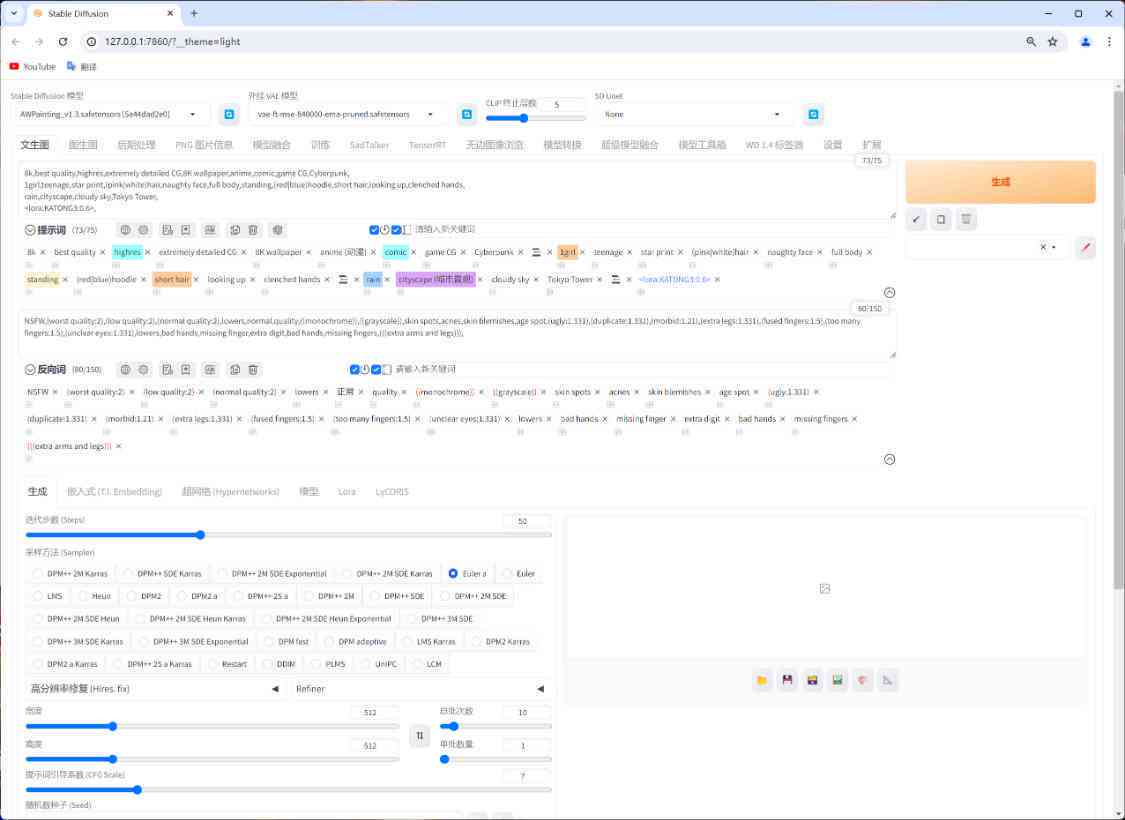Open the YouTube bookmark
1125x820 pixels.
click(32, 67)
